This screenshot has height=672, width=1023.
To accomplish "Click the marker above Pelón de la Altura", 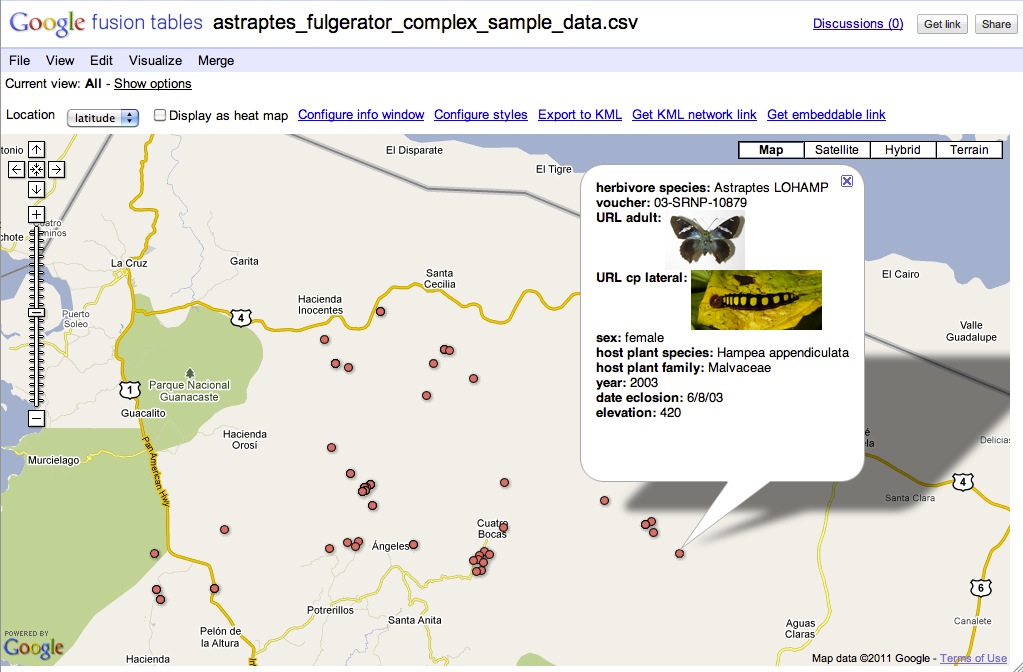I will [214, 588].
